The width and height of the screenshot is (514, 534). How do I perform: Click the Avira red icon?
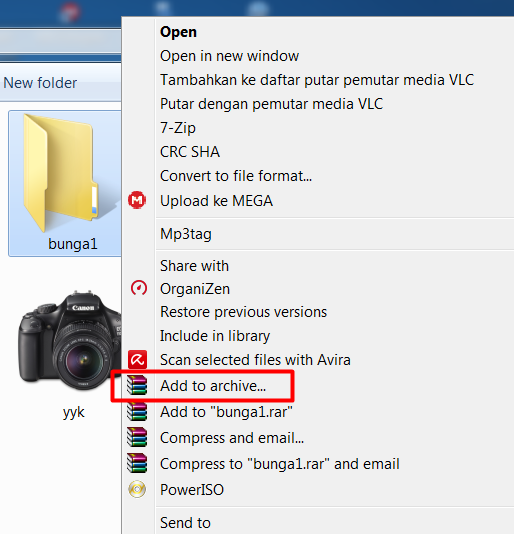coord(137,360)
